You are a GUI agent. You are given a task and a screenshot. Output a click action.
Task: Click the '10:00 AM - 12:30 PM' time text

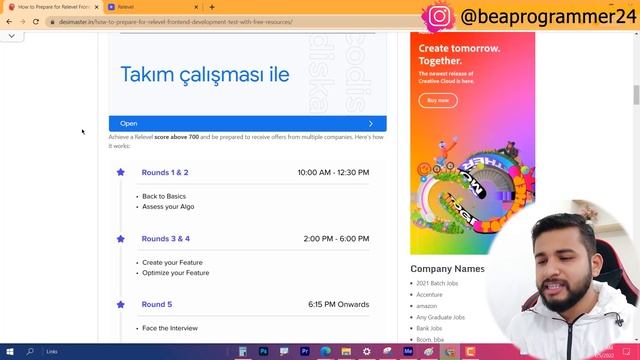pyautogui.click(x=333, y=173)
